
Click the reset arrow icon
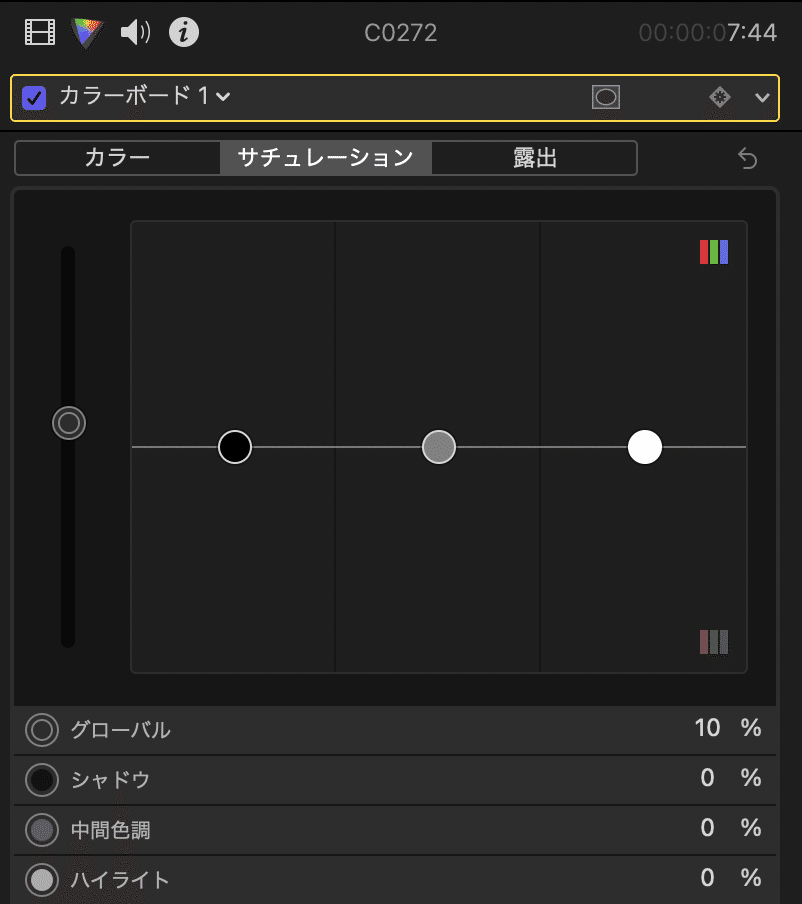[x=748, y=158]
